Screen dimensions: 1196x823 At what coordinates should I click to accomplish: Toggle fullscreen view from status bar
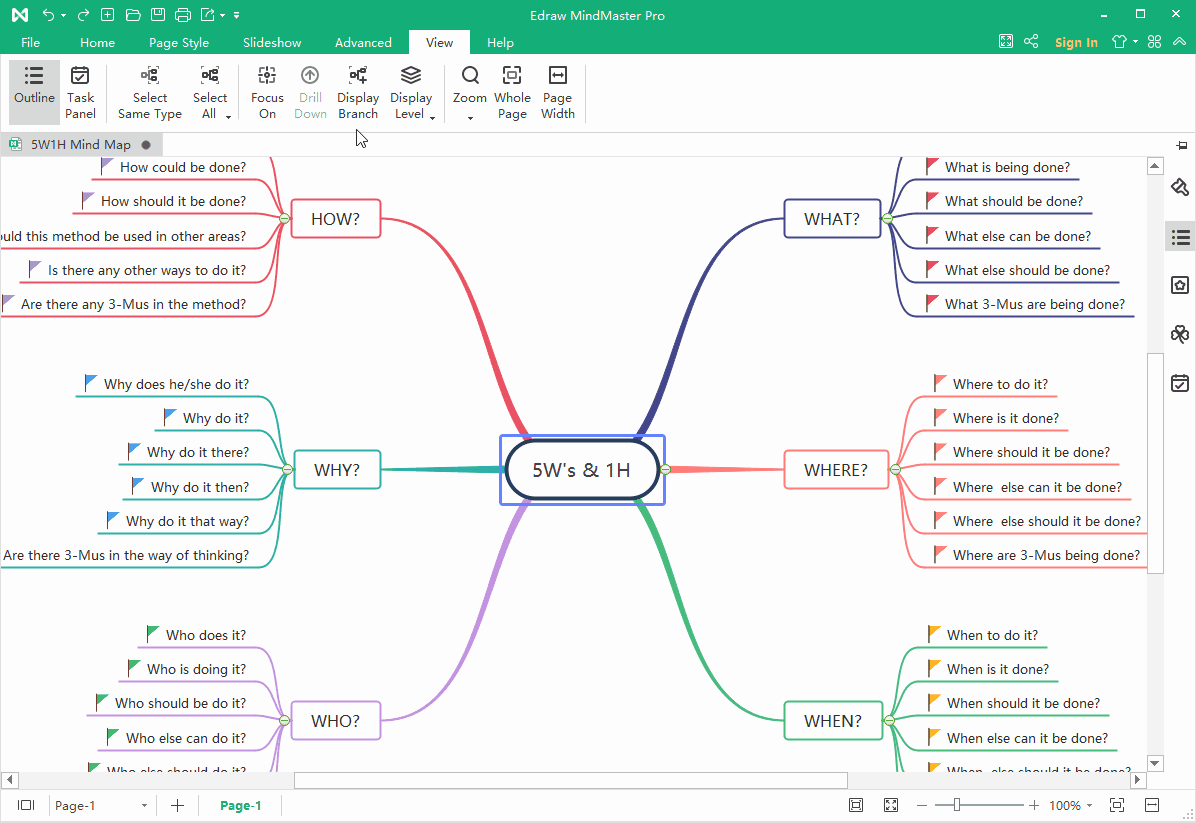pos(889,805)
